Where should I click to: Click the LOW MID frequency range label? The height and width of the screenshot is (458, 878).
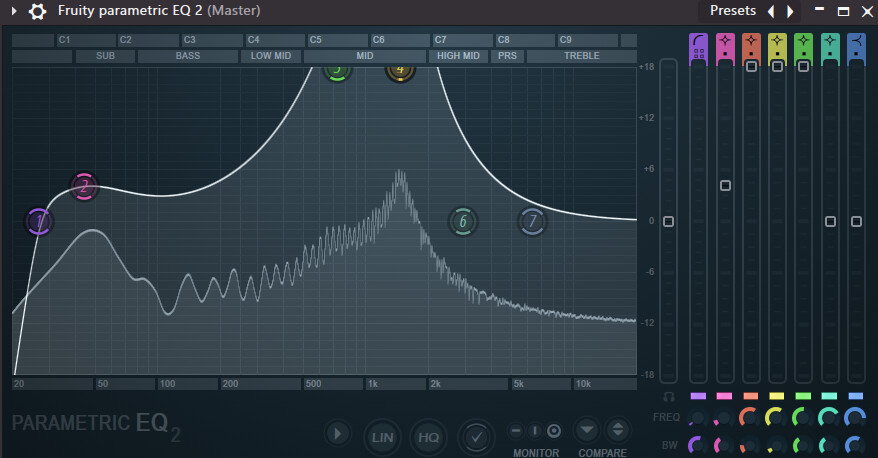(271, 56)
